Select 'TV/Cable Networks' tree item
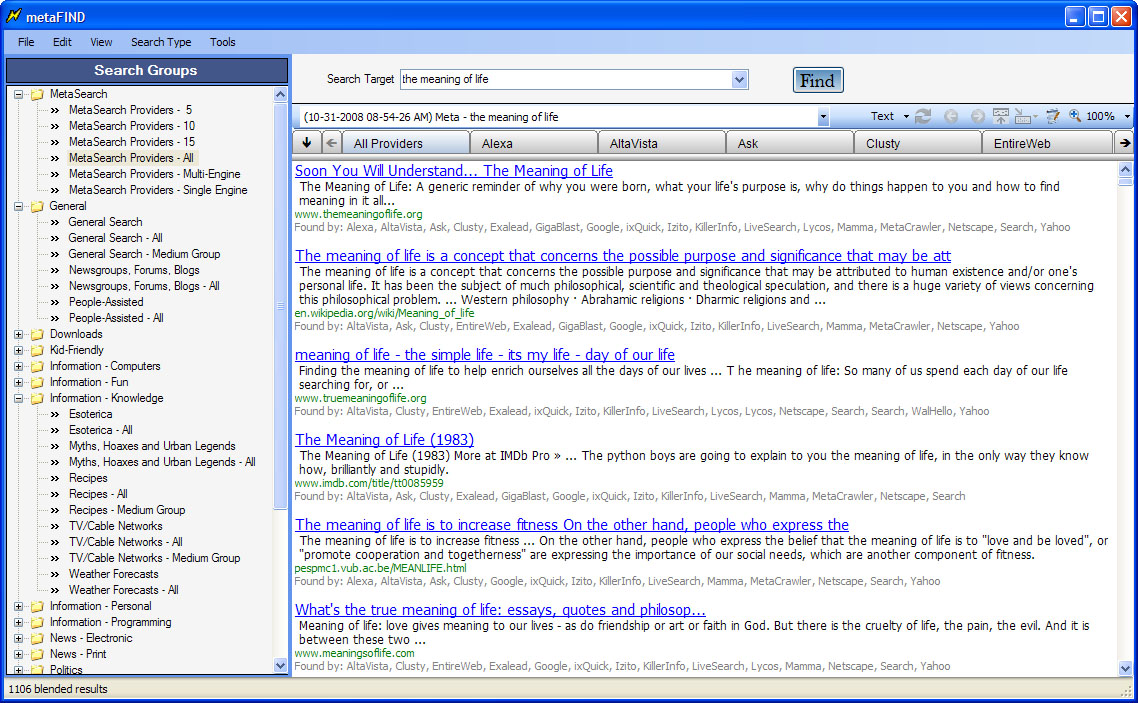This screenshot has width=1138, height=703. click(115, 526)
